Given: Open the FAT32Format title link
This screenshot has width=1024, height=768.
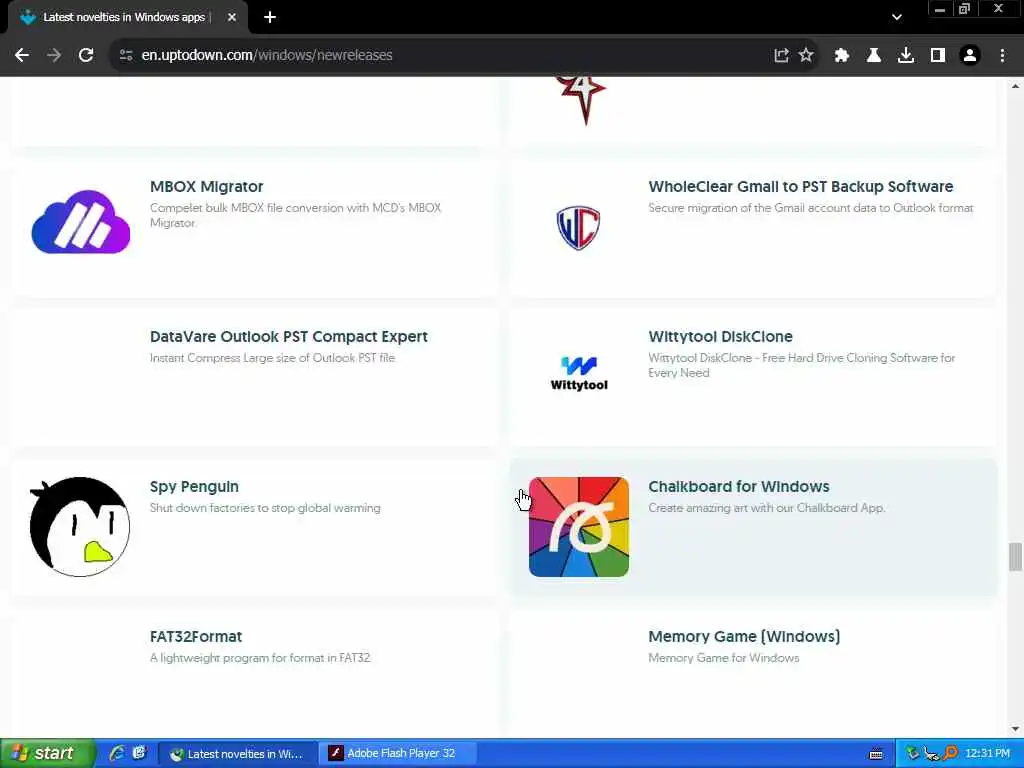Looking at the screenshot, I should (x=196, y=637).
